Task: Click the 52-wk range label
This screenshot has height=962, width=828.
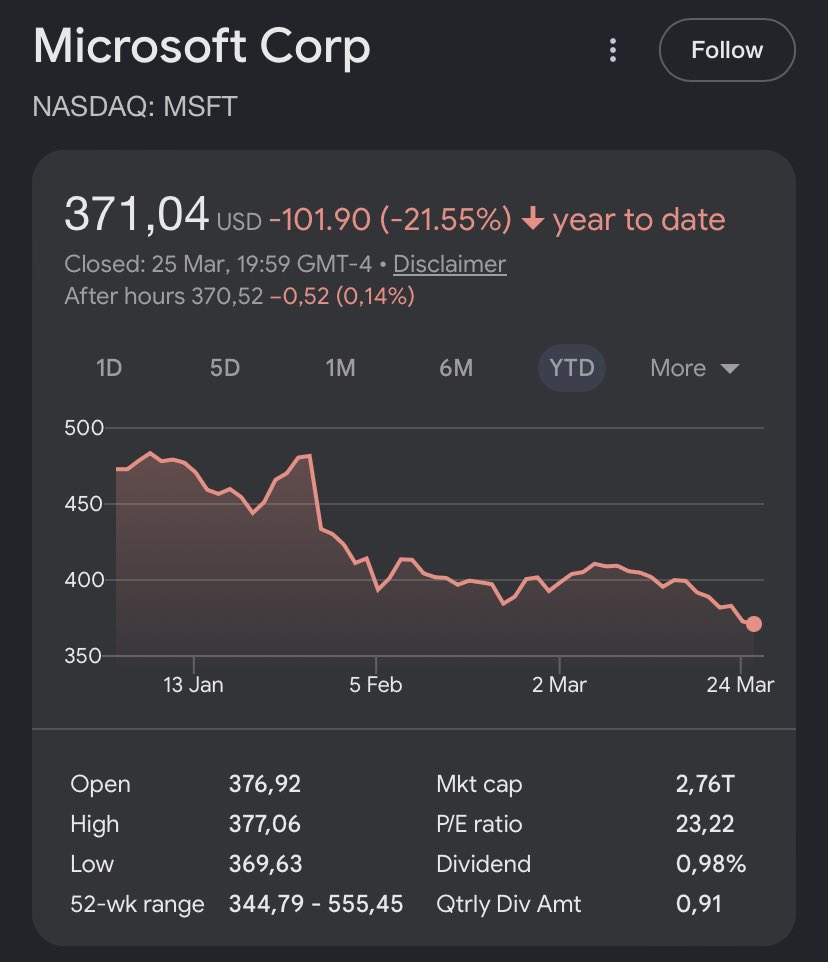Action: [137, 904]
